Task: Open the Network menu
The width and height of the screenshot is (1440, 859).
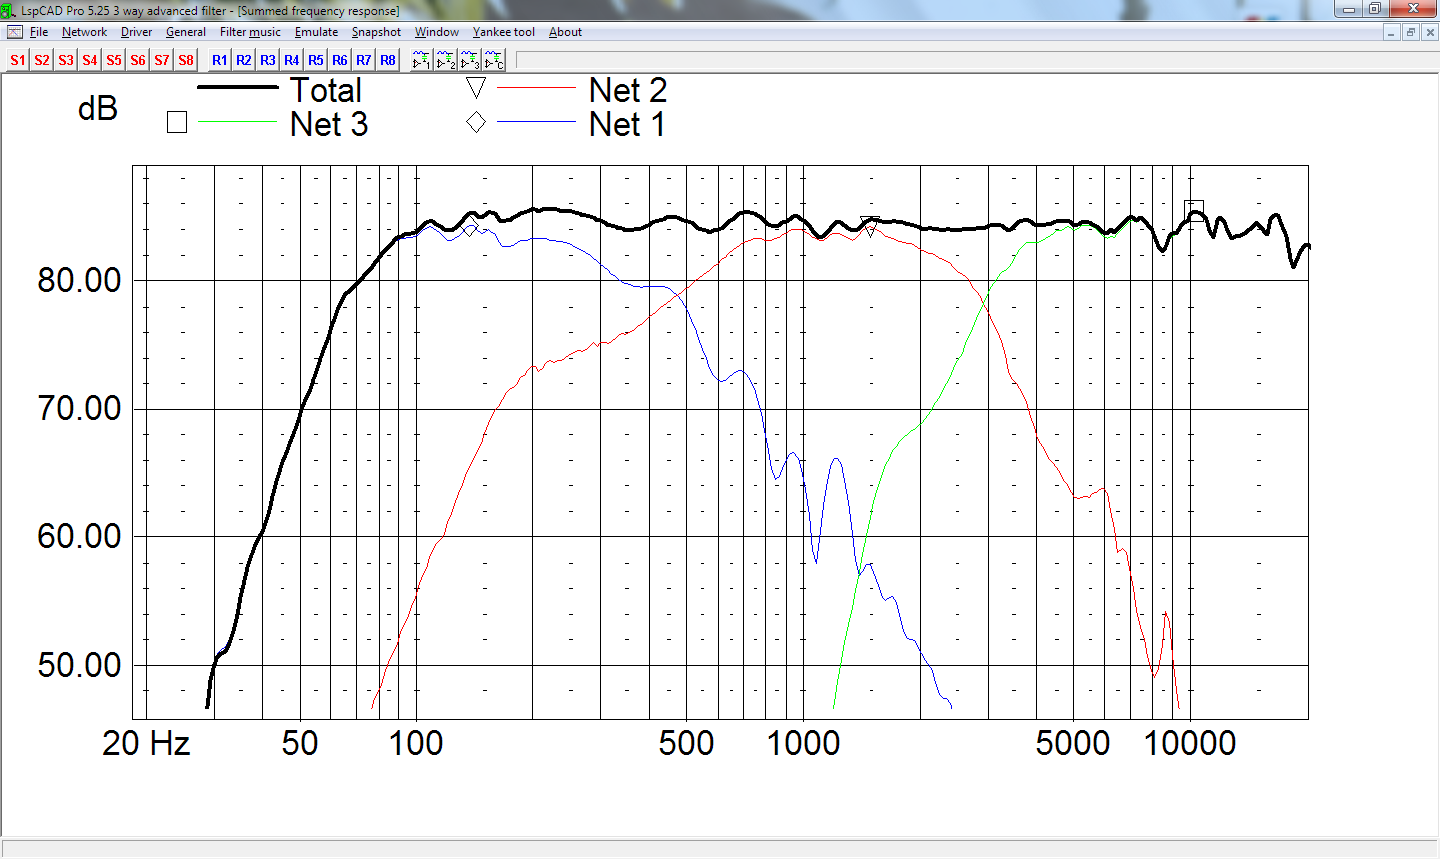Action: [x=84, y=32]
